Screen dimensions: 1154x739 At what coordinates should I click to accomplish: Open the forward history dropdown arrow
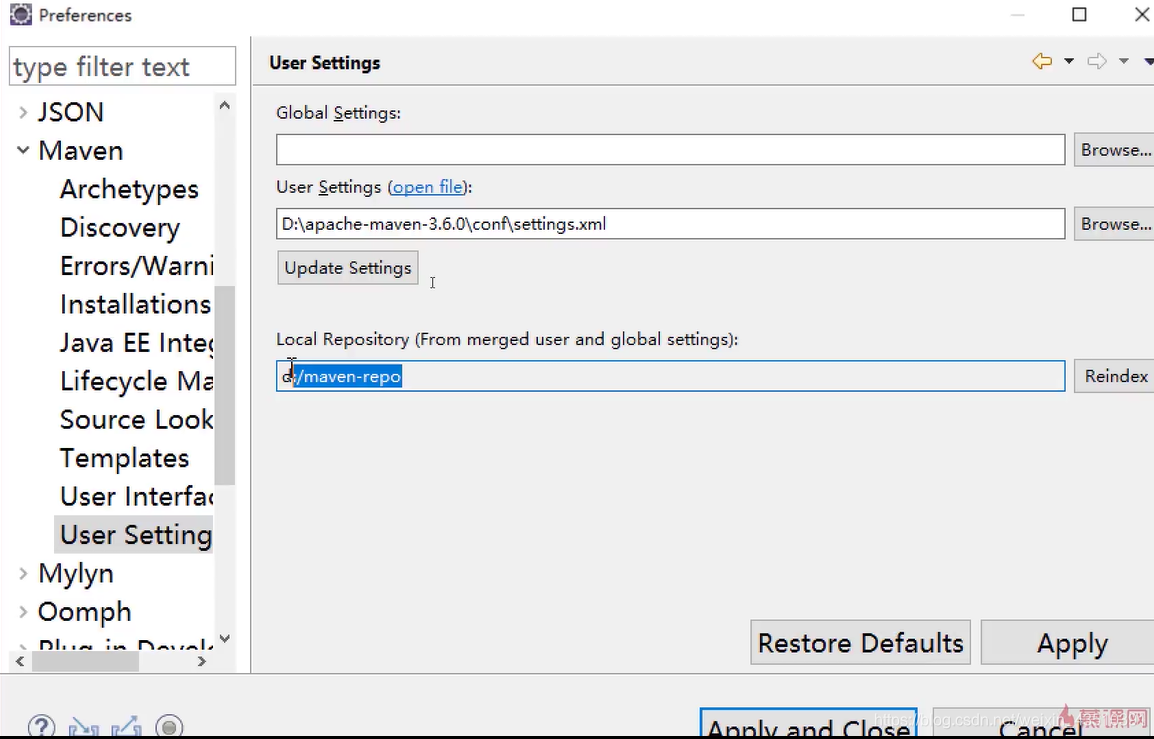click(x=1124, y=62)
